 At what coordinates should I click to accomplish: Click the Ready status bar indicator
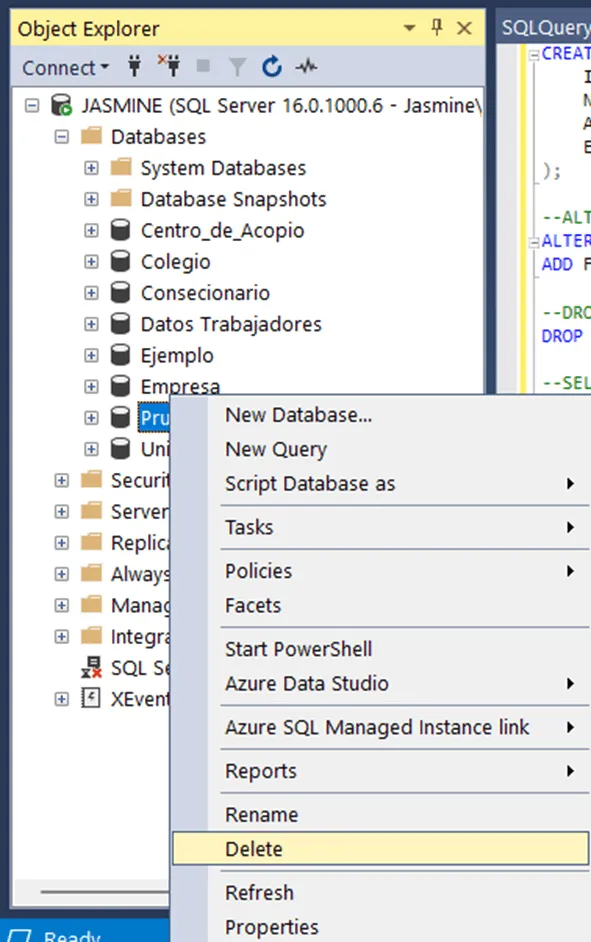[x=70, y=935]
